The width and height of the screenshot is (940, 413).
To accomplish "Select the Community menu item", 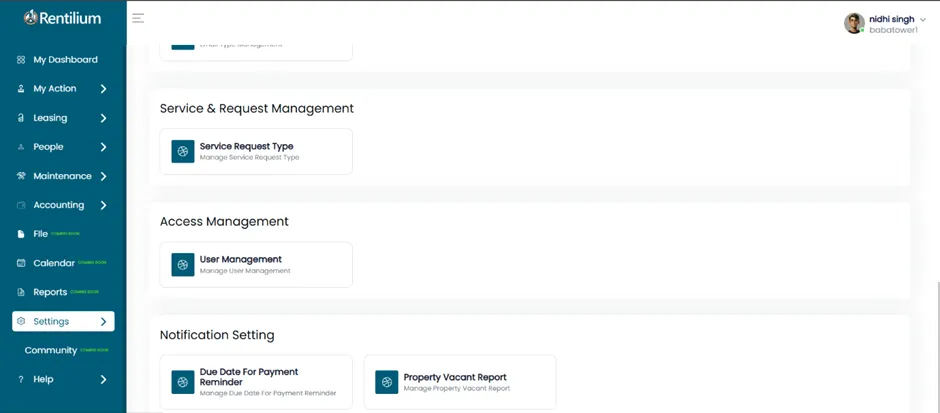I will click(63, 351).
